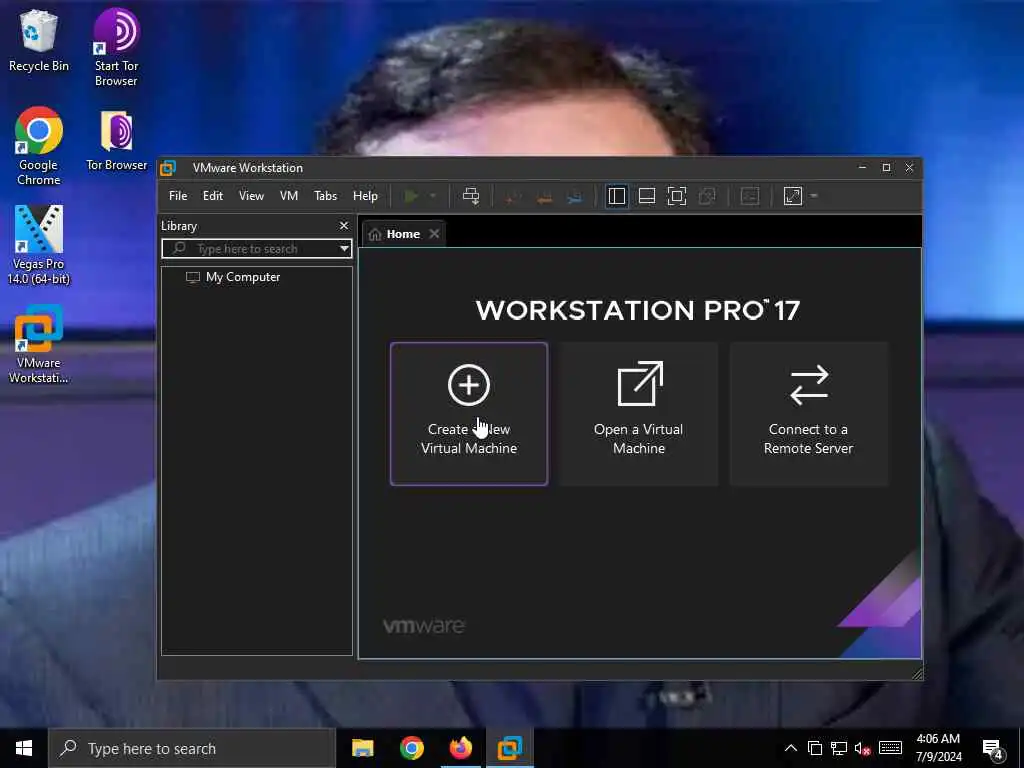Click the network tray icon

click(x=839, y=748)
